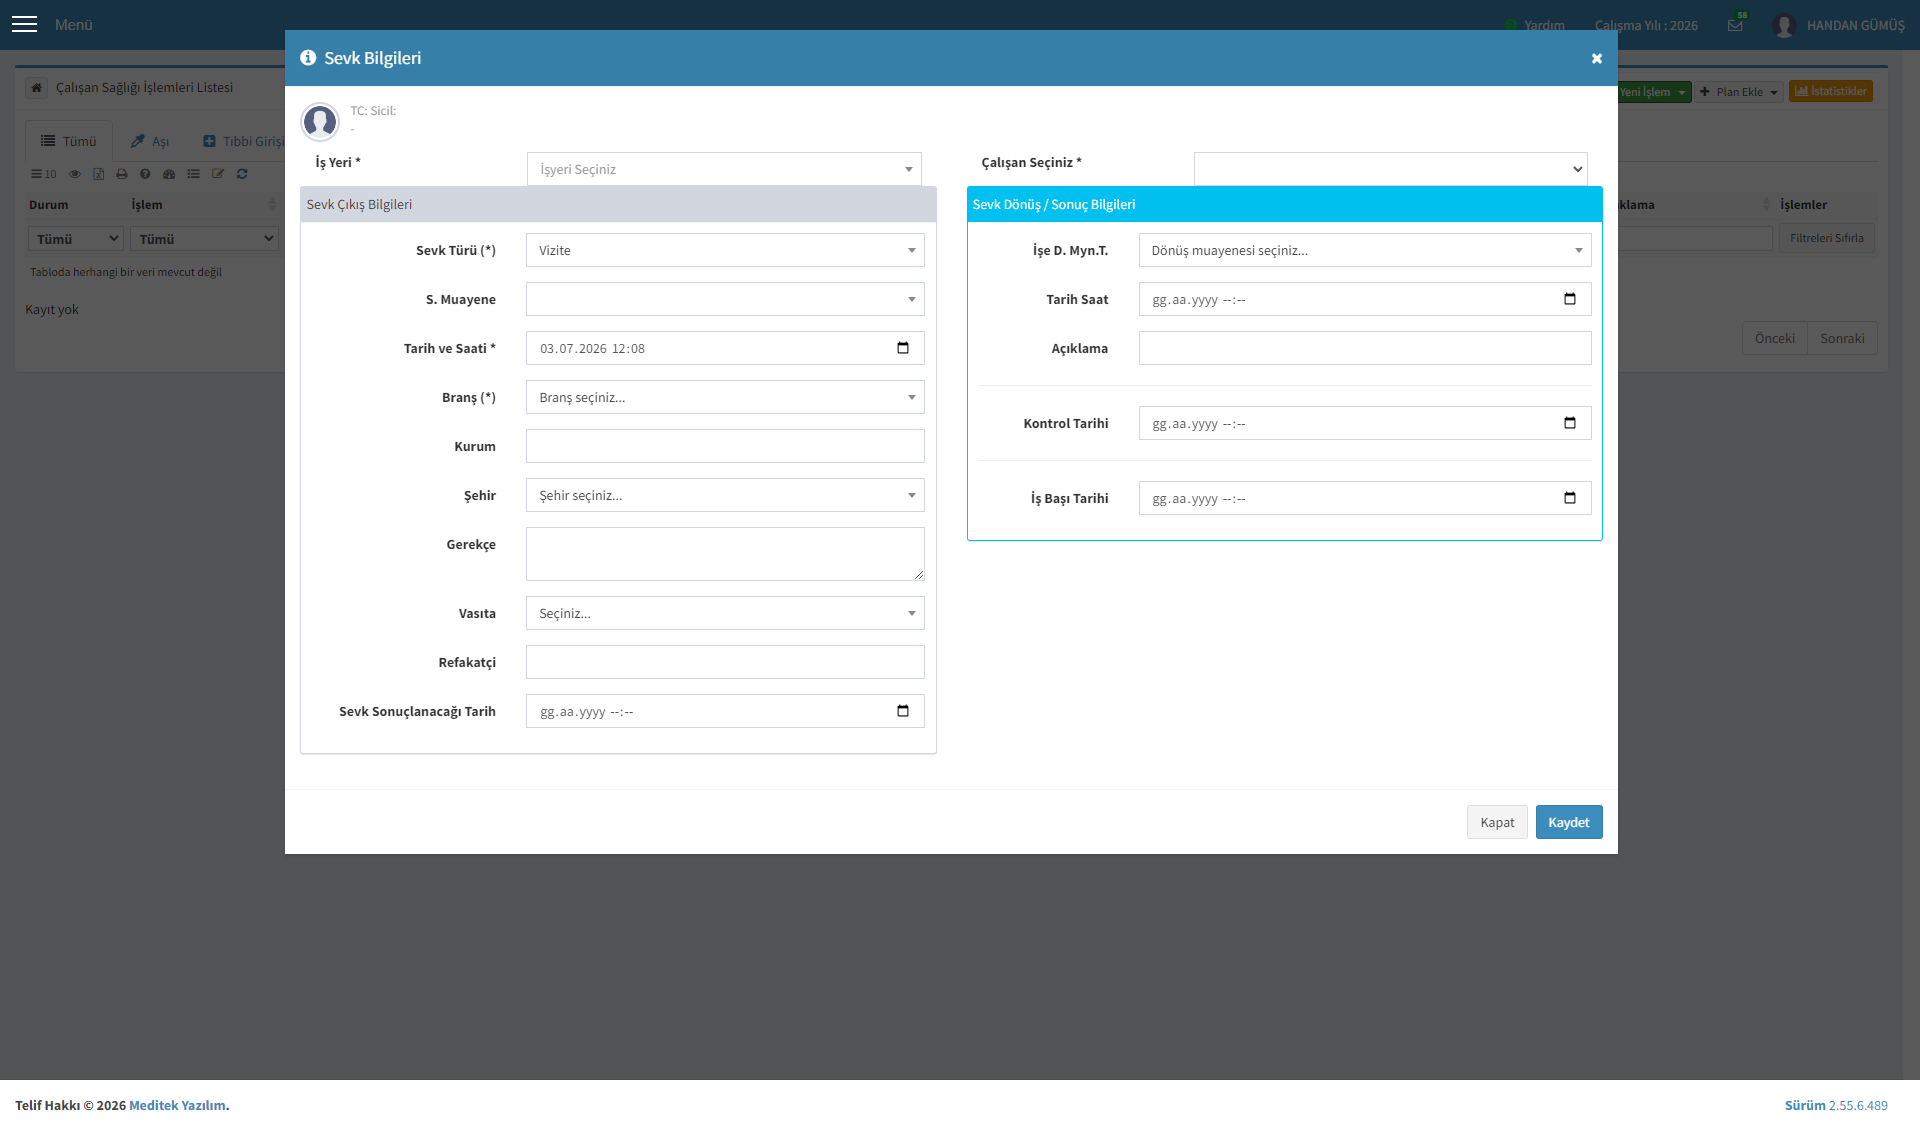The height and width of the screenshot is (1130, 1920).
Task: Close the Sevk Bilgileri dialog
Action: coord(1597,58)
